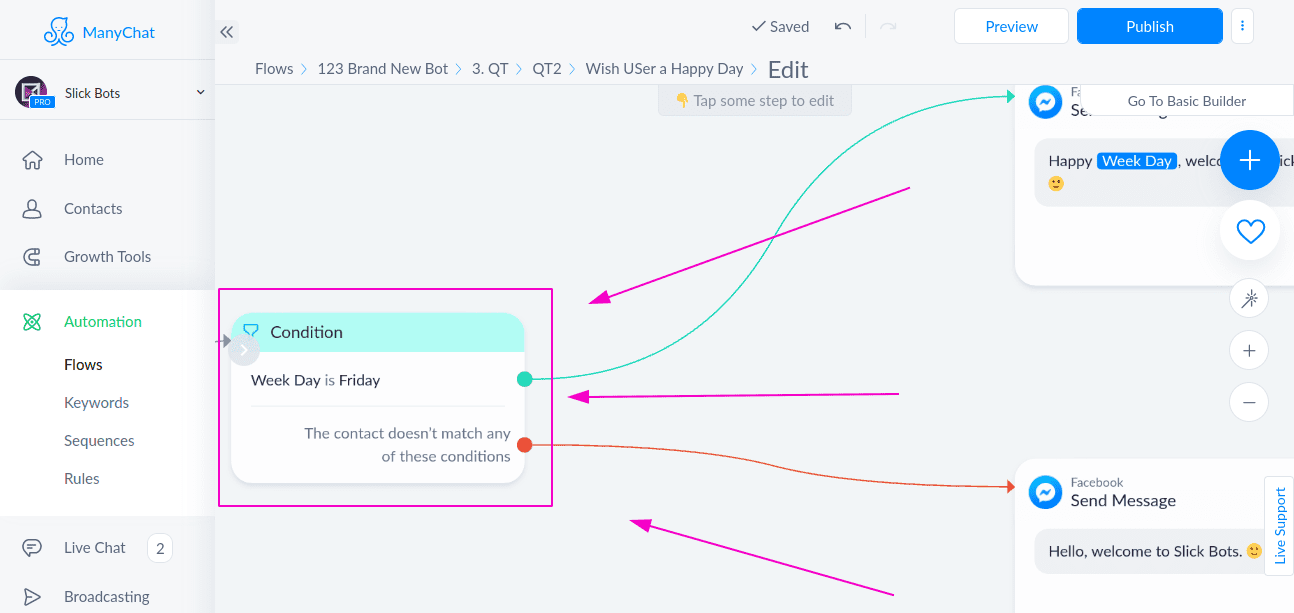Click the Publish button
Image resolution: width=1294 pixels, height=613 pixels.
coord(1150,26)
